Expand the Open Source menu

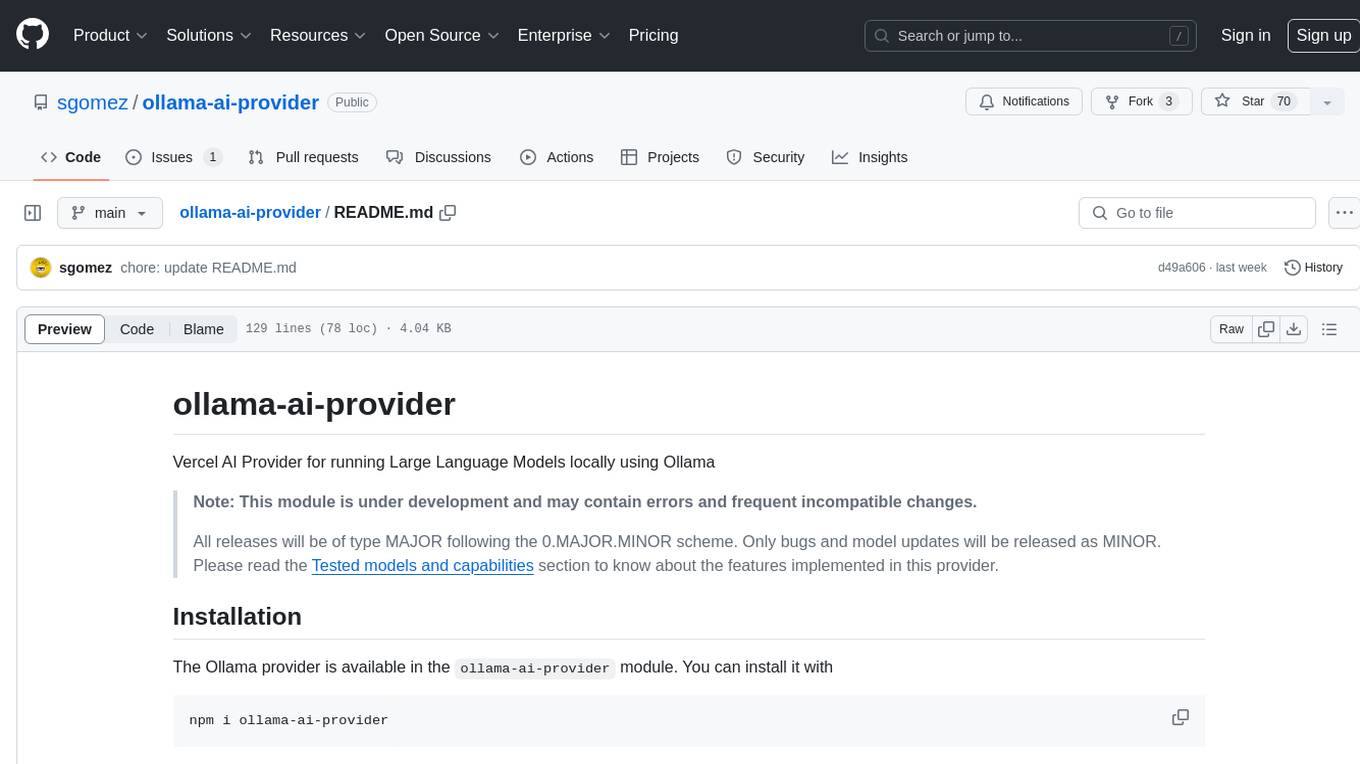[x=441, y=35]
